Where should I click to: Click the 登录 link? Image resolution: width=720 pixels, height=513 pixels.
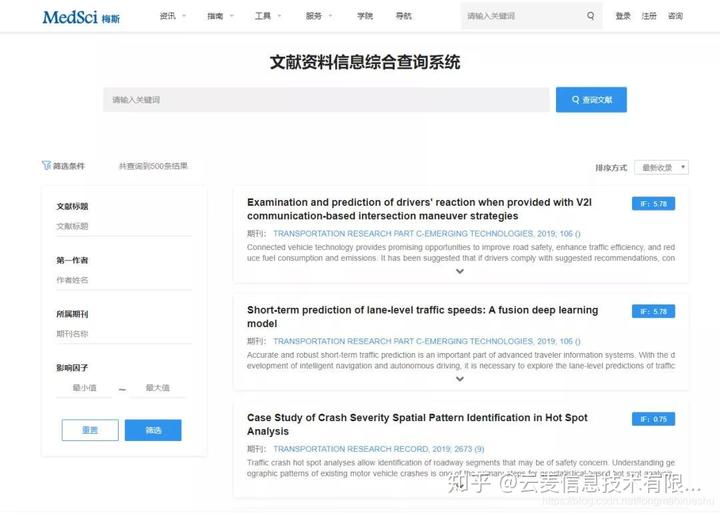click(x=623, y=16)
